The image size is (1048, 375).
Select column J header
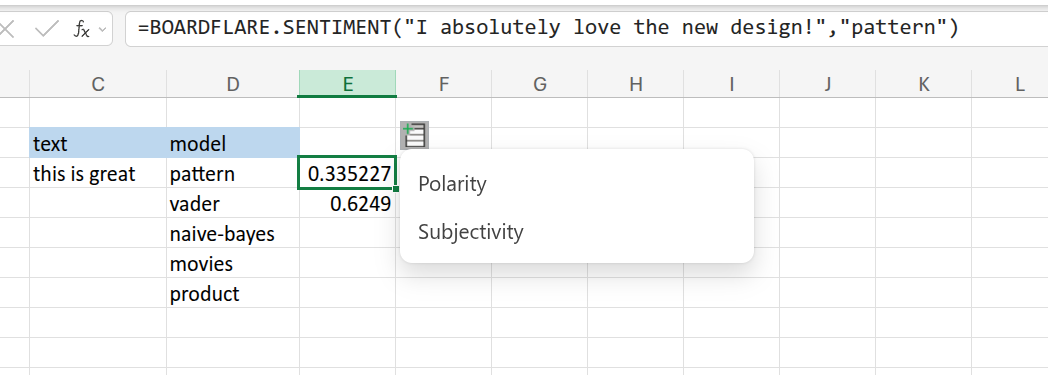tap(827, 84)
